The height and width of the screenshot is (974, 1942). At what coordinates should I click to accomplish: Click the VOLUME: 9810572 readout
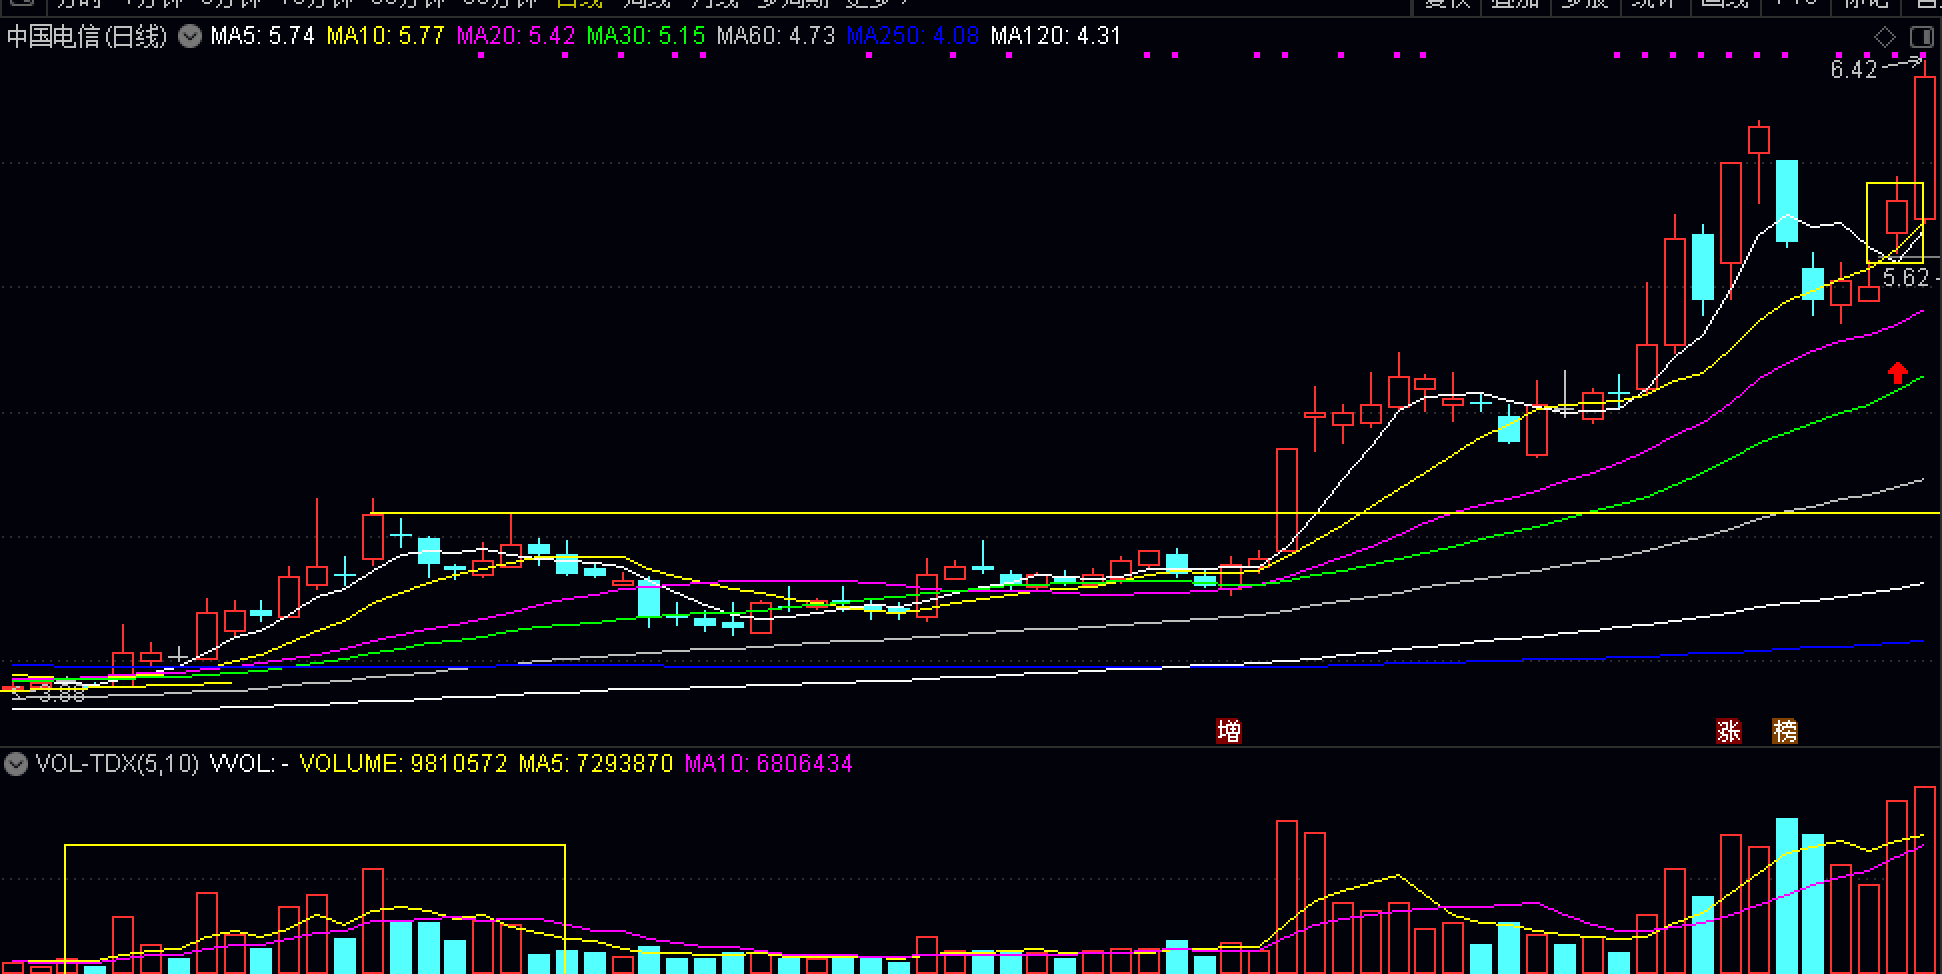tap(403, 764)
